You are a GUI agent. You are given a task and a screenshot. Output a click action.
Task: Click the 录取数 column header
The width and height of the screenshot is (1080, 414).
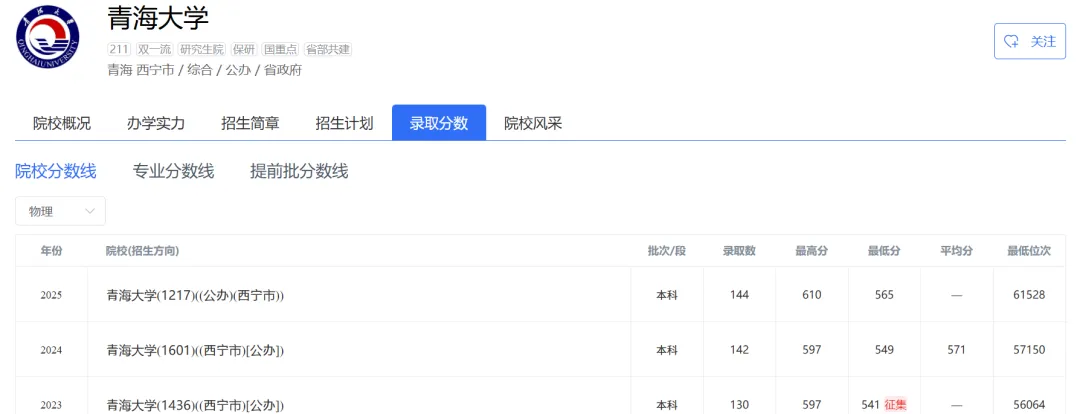click(x=739, y=251)
